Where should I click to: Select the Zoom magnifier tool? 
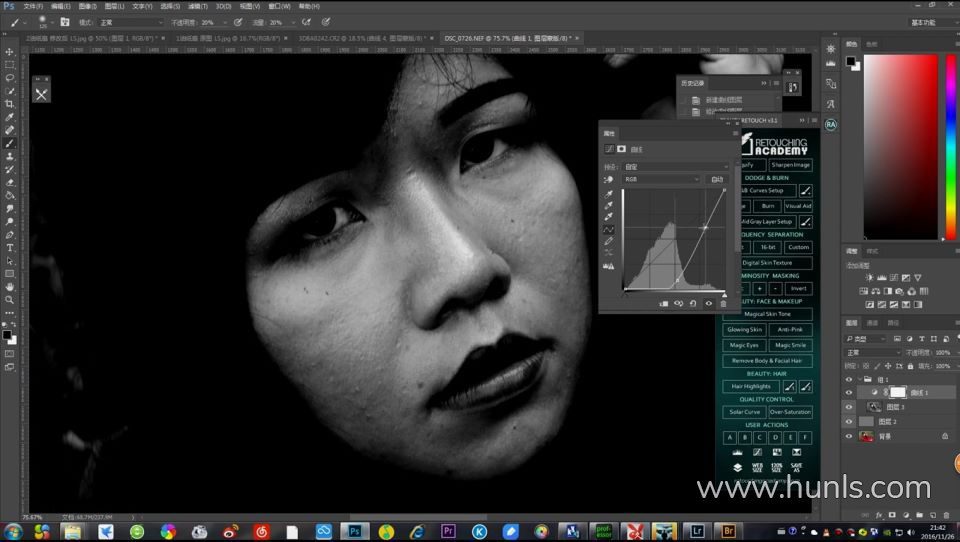click(10, 299)
